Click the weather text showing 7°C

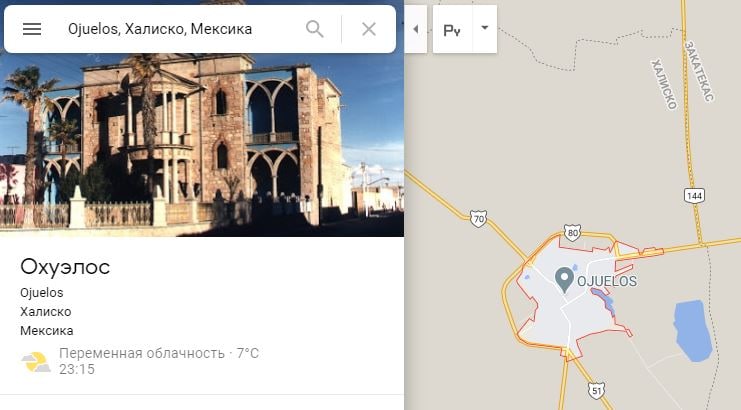click(x=159, y=353)
